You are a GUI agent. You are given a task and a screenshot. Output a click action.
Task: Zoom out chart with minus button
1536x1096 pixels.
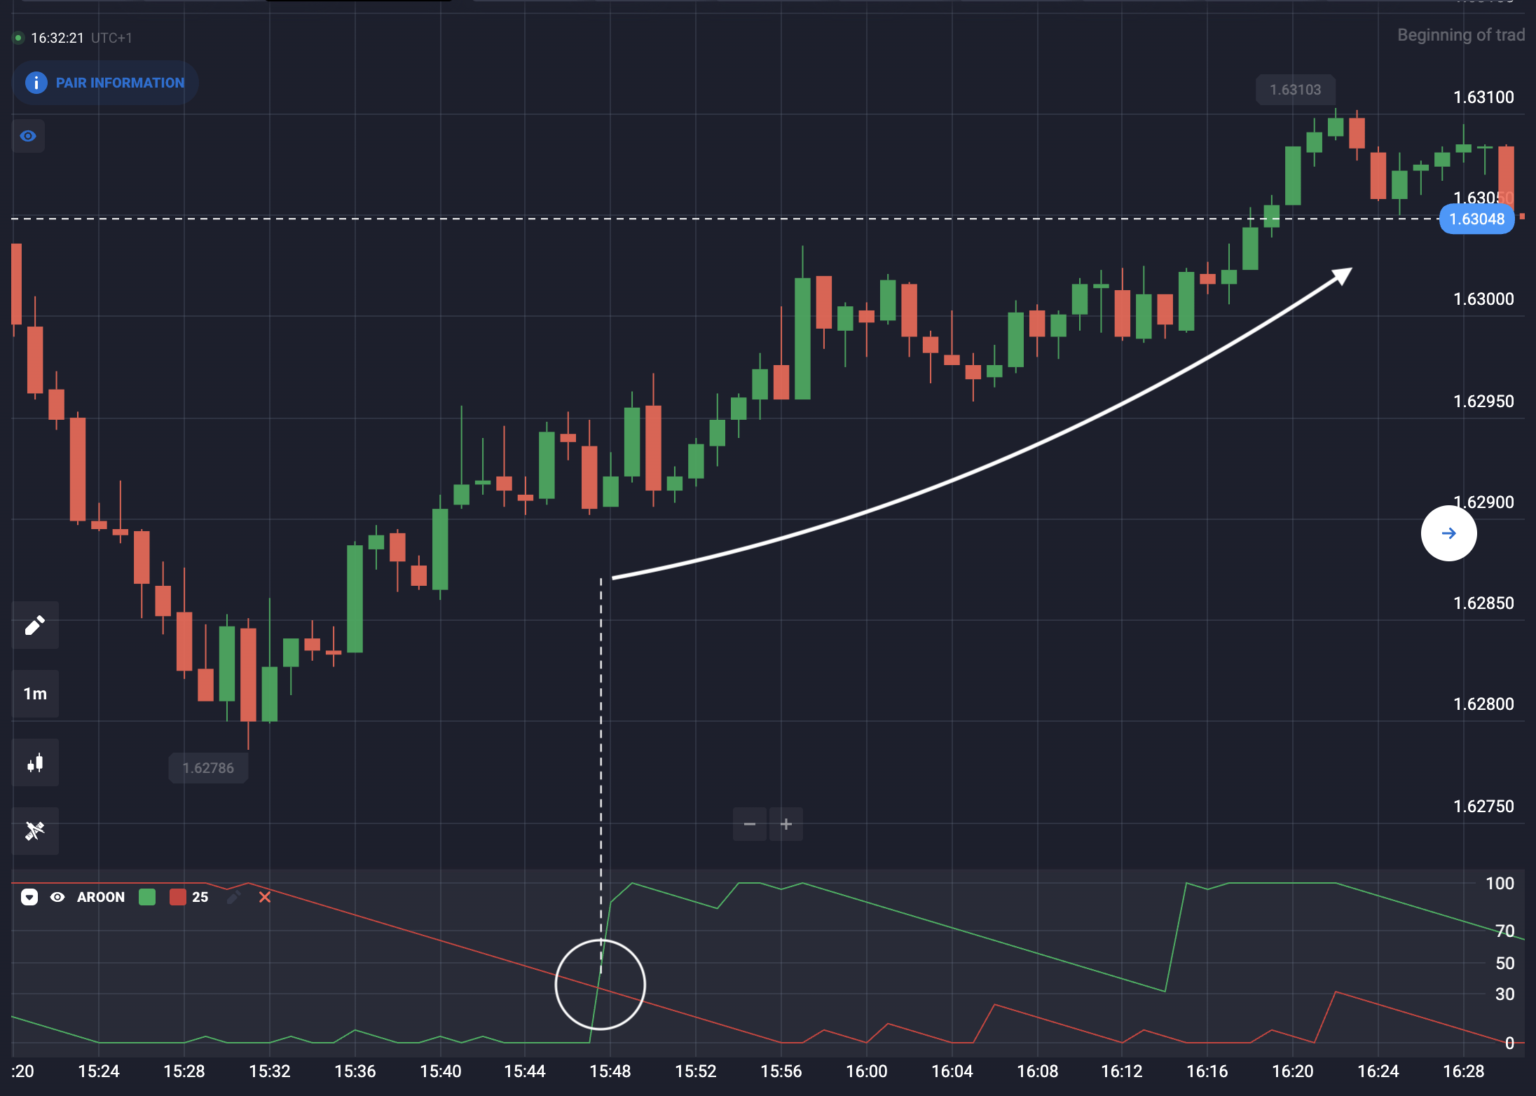click(x=750, y=825)
